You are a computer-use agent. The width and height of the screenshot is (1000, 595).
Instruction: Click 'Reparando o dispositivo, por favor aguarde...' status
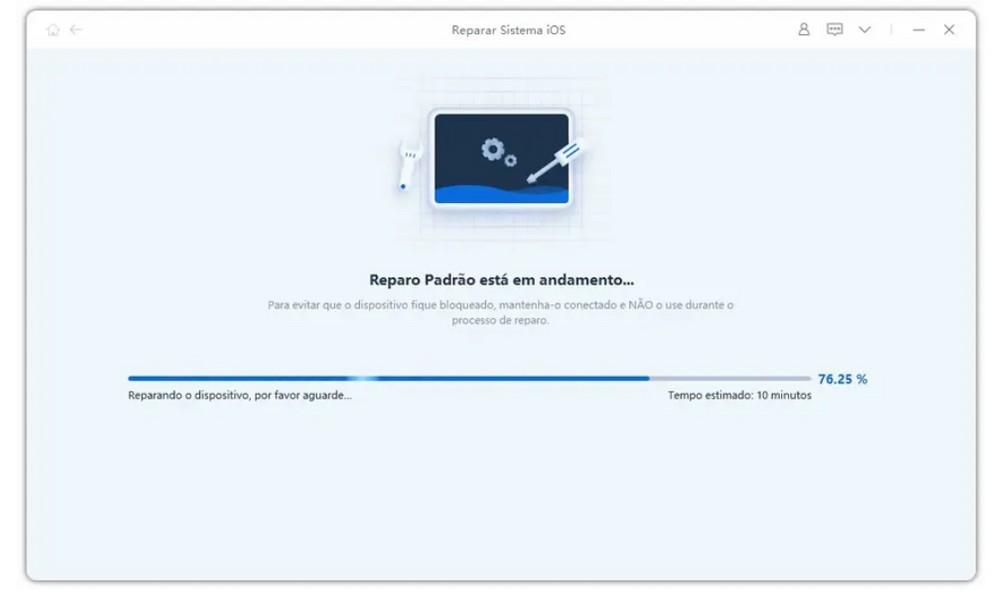(240, 395)
